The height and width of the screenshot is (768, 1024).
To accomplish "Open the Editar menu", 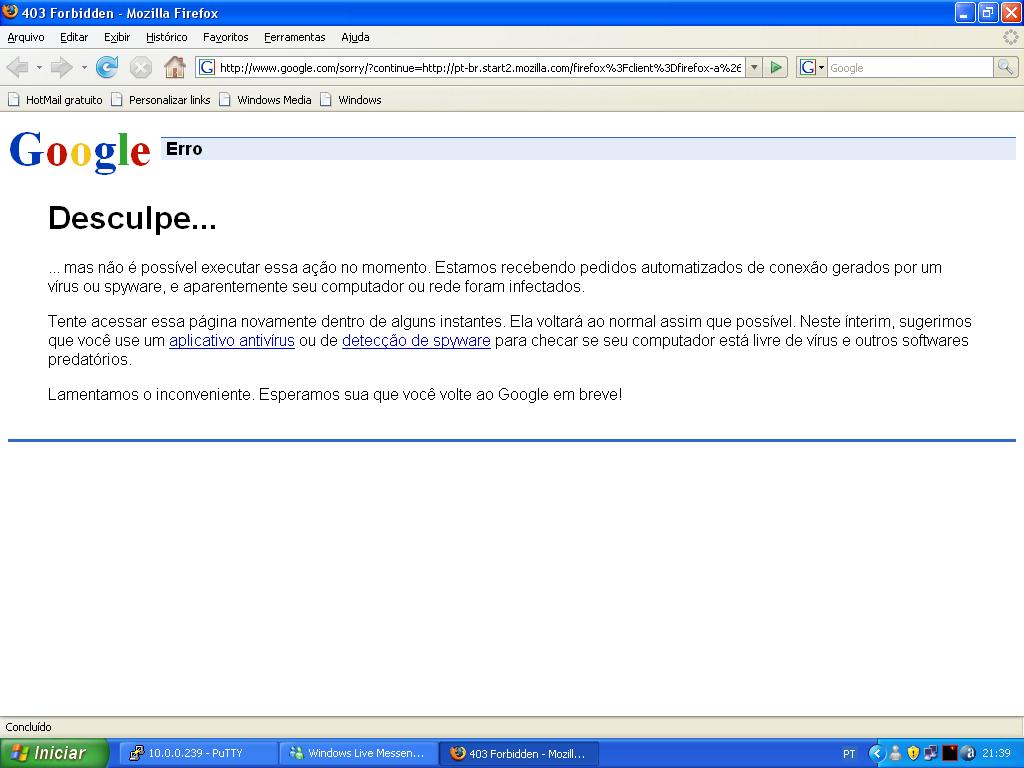I will (x=74, y=37).
